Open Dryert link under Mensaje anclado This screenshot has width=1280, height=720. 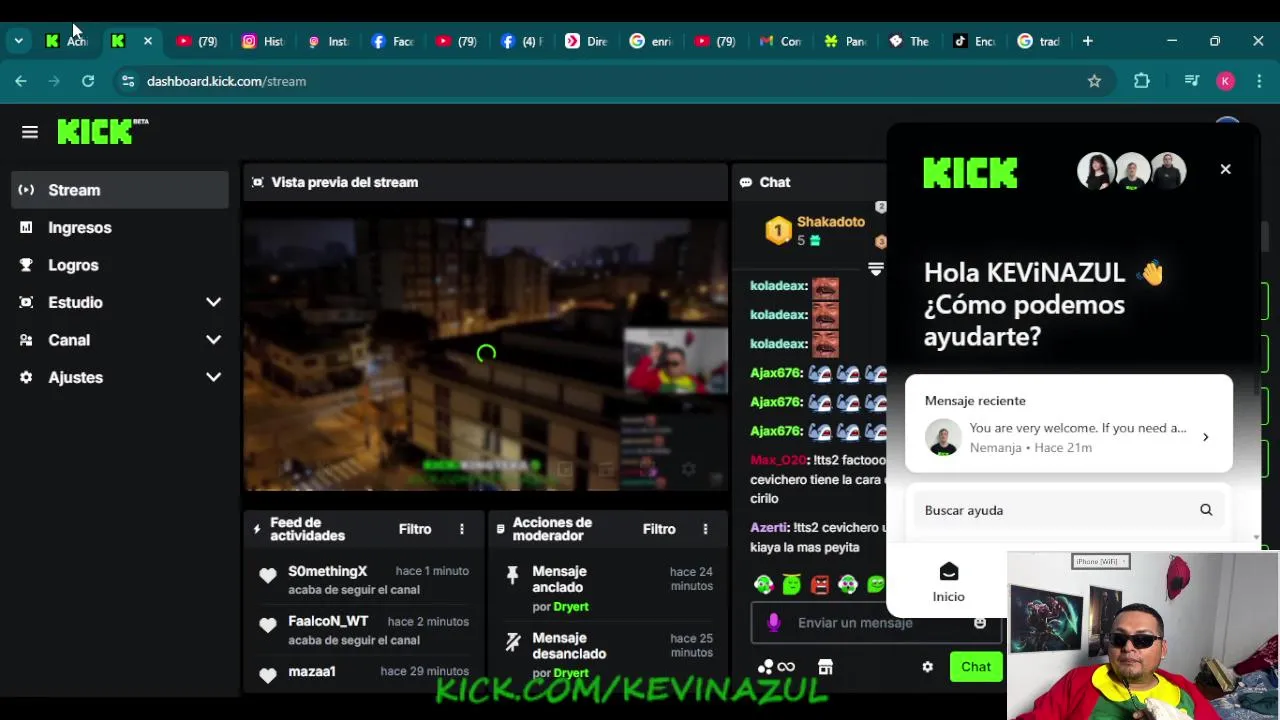571,606
